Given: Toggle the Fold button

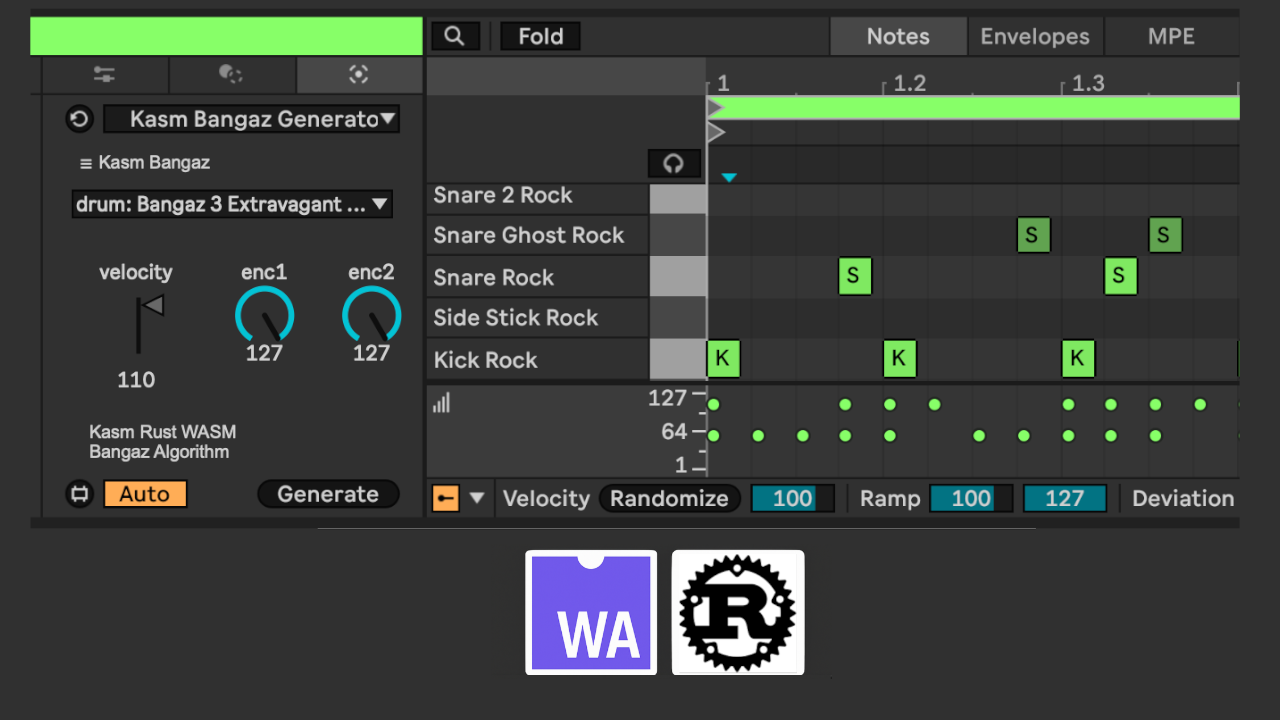Looking at the screenshot, I should point(540,37).
